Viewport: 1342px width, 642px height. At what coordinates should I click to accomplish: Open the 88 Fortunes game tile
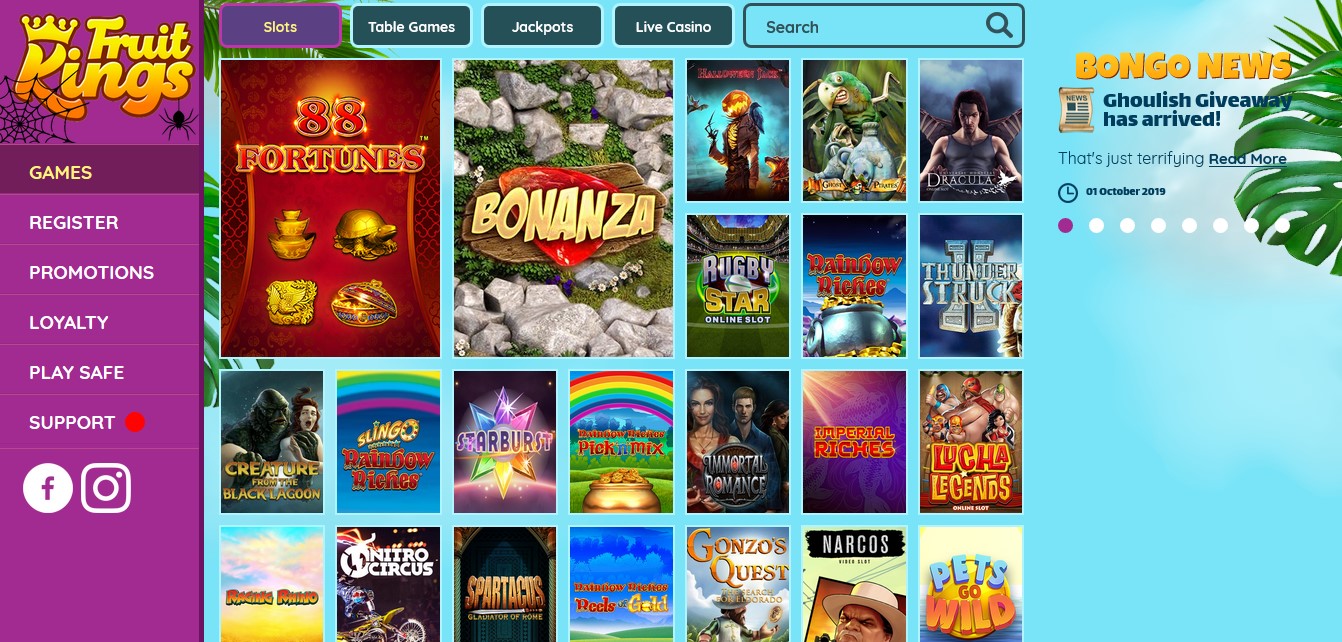click(x=330, y=208)
